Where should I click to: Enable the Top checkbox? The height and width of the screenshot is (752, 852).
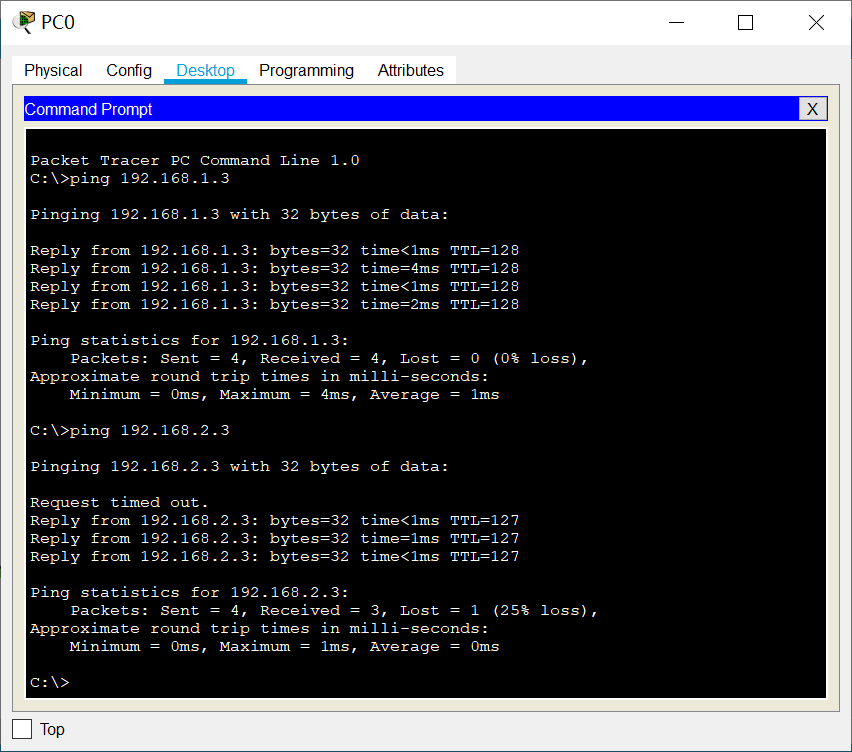coord(22,729)
